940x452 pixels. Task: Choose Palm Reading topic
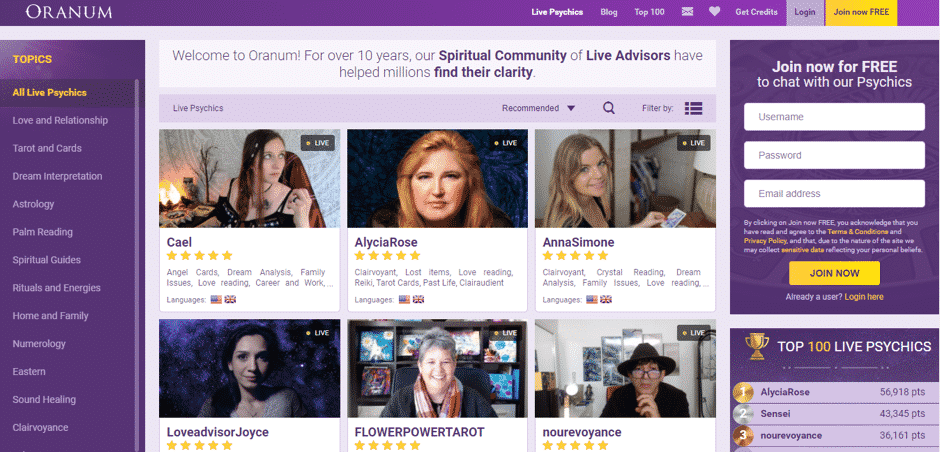tap(42, 232)
